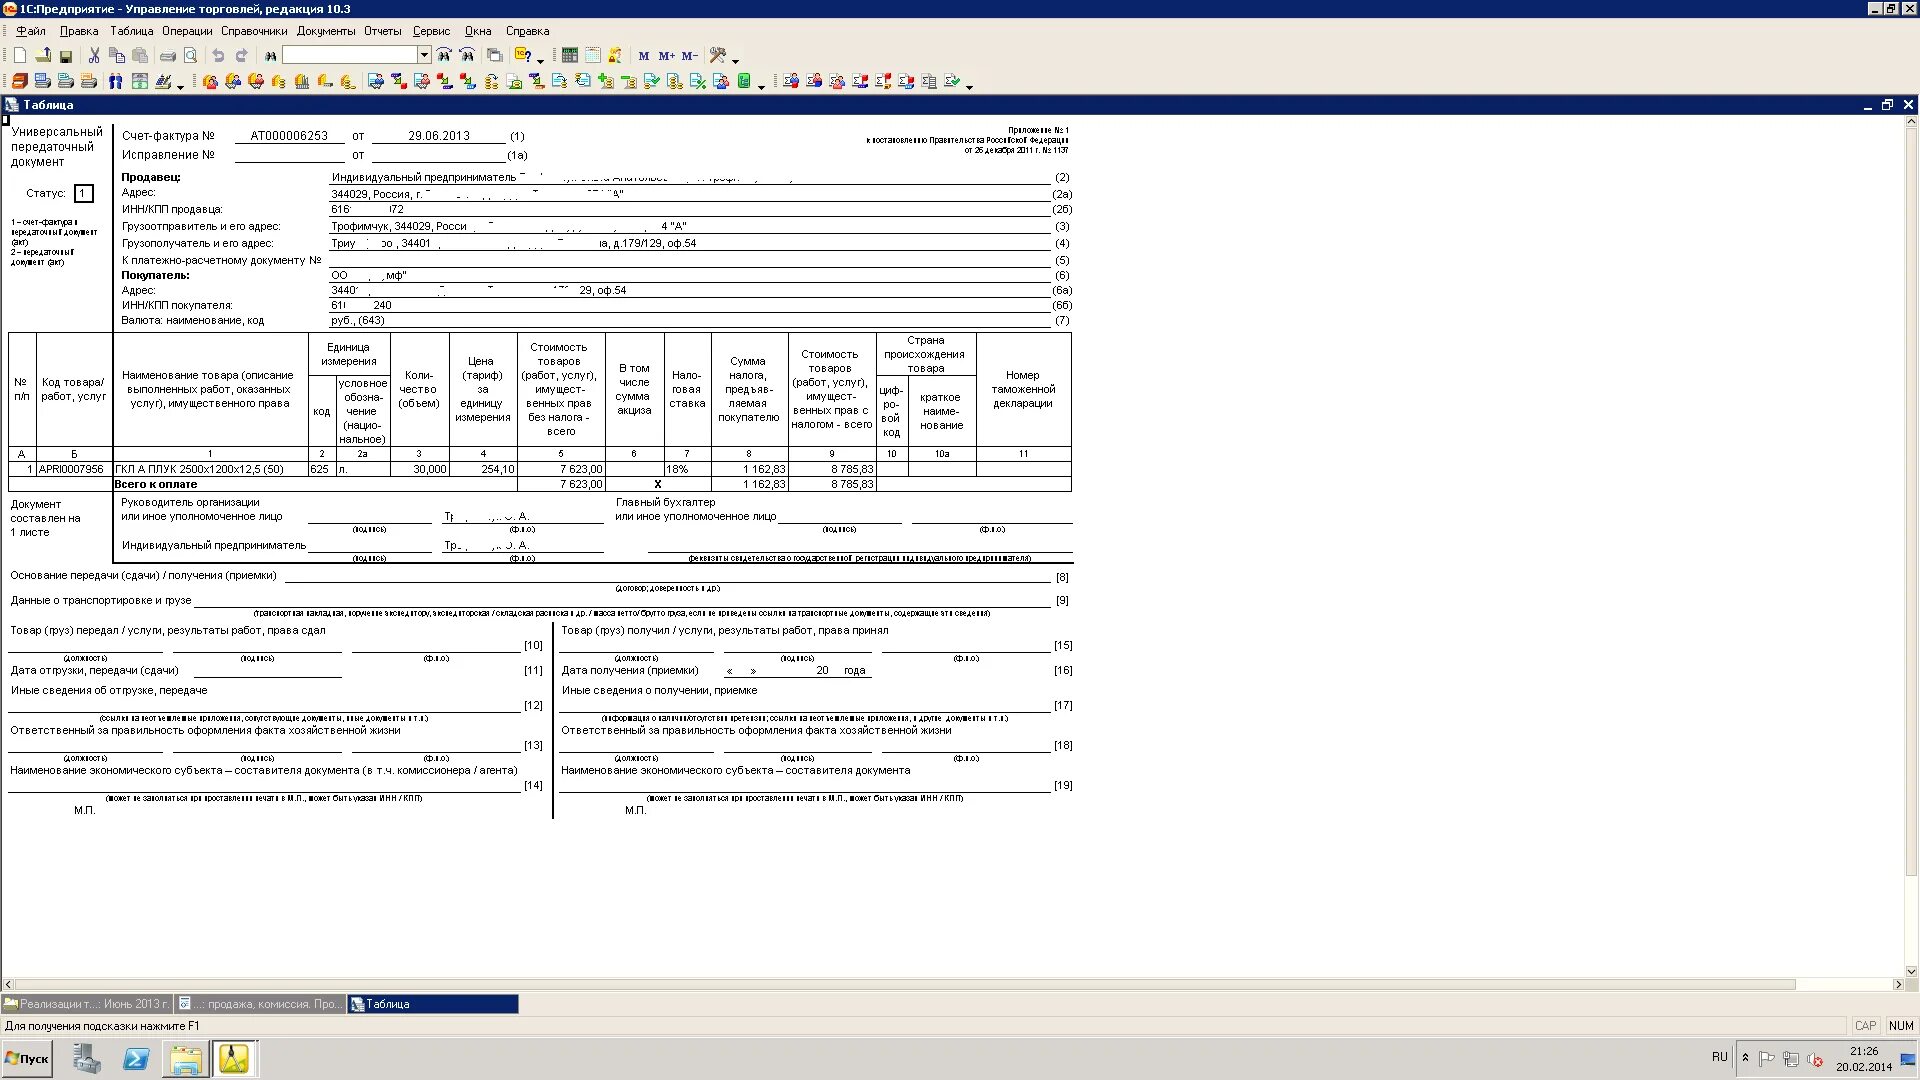The image size is (1920, 1080).
Task: Open the search combo box dropdown arrow
Action: click(x=425, y=55)
